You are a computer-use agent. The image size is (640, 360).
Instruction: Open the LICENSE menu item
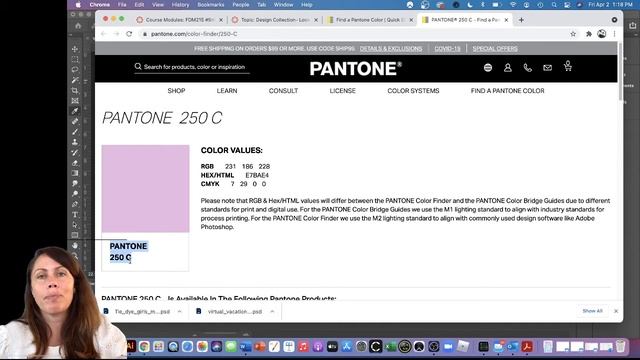pyautogui.click(x=342, y=91)
